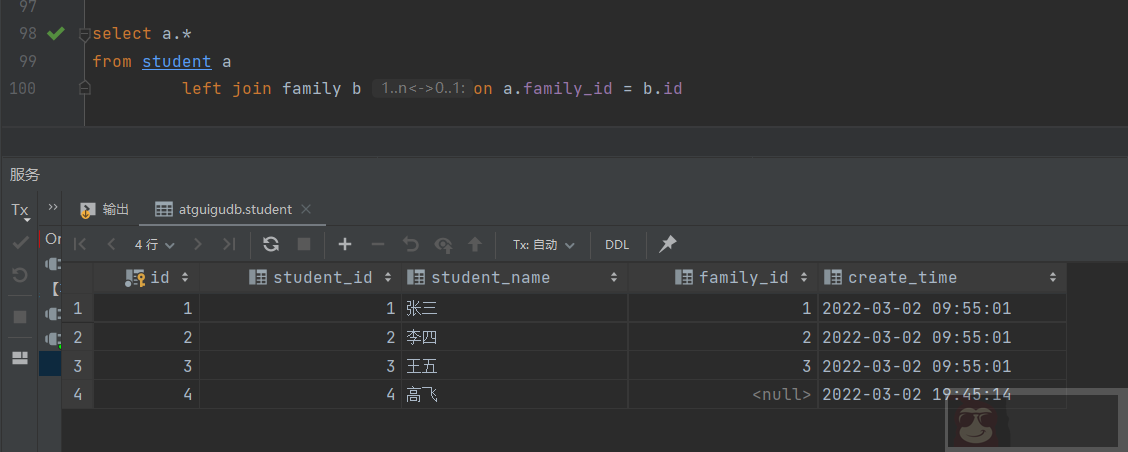Viewport: 1128px width, 452px height.
Task: Sort by student_name column arrows
Action: [x=614, y=278]
